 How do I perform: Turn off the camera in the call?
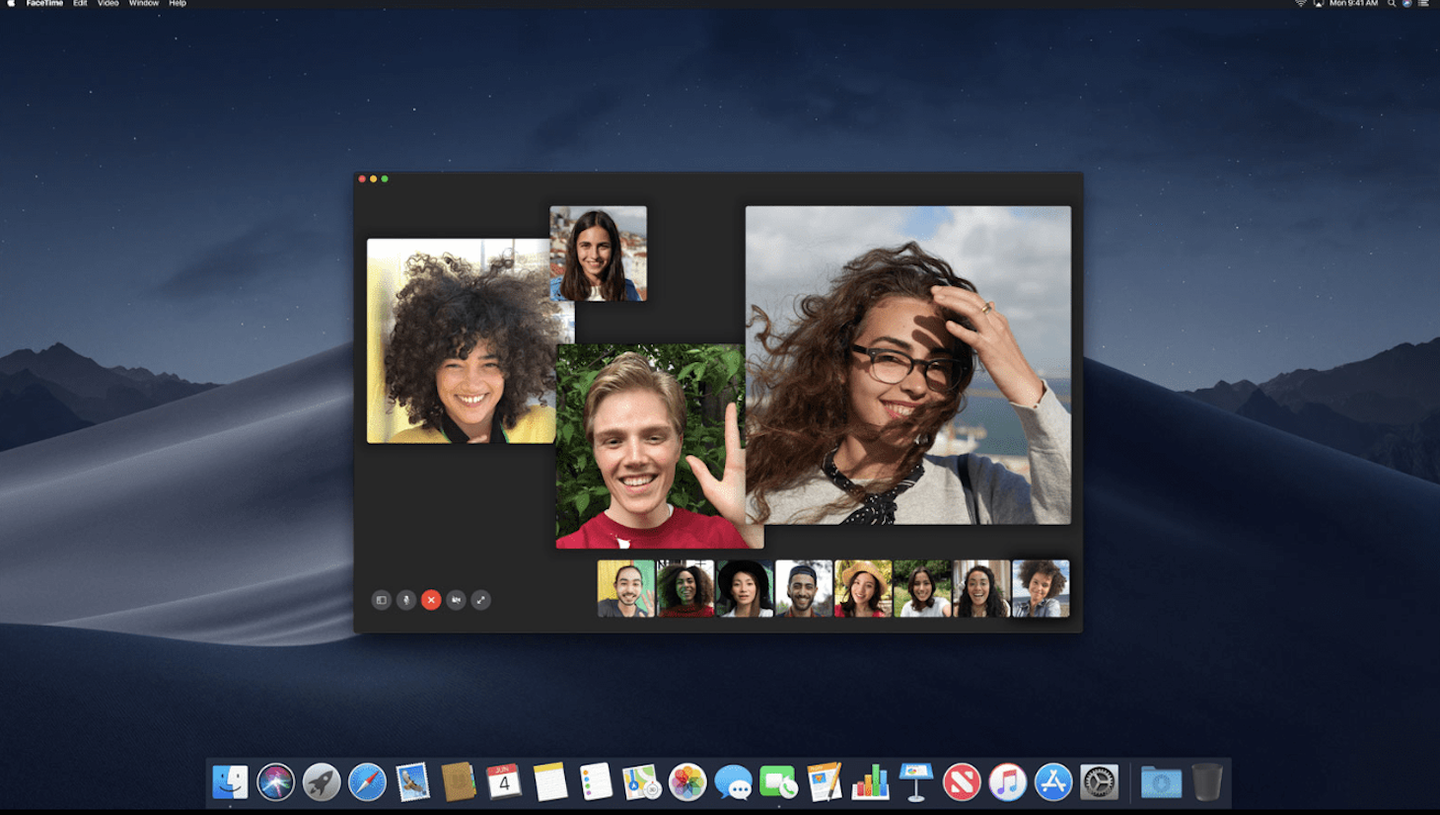point(456,600)
